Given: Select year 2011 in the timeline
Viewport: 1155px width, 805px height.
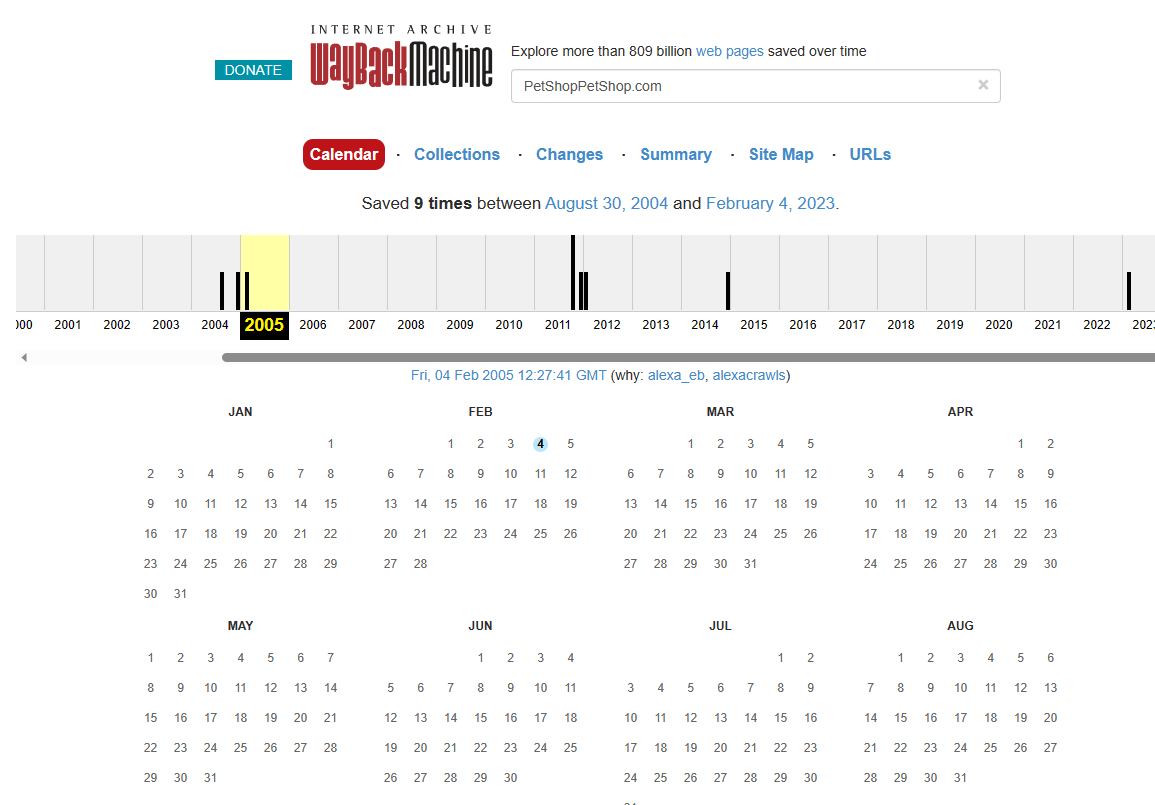Looking at the screenshot, I should (558, 325).
